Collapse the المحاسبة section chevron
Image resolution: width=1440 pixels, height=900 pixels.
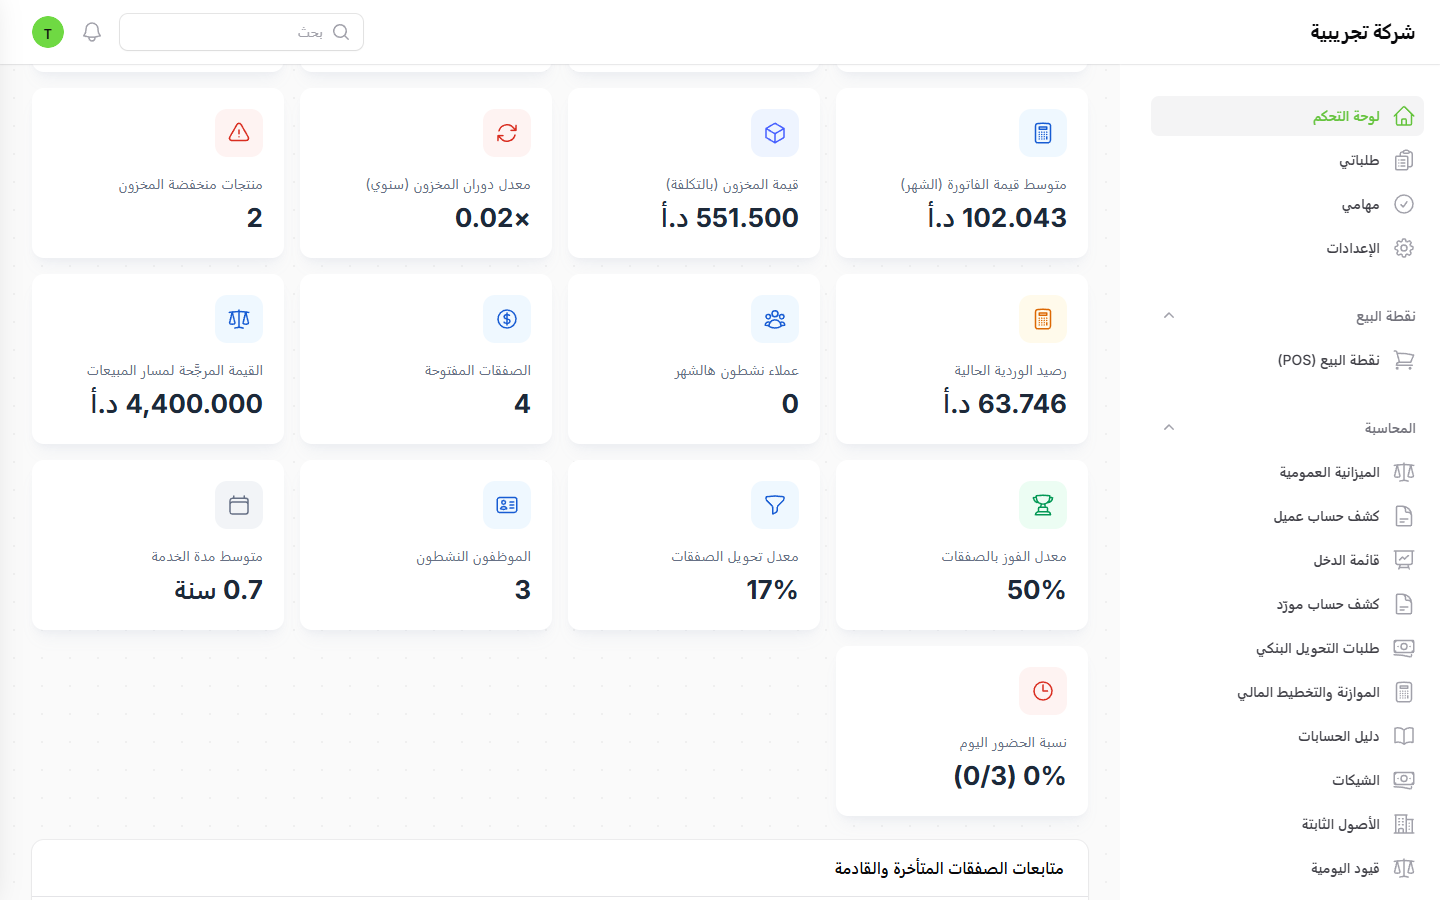tap(1168, 428)
